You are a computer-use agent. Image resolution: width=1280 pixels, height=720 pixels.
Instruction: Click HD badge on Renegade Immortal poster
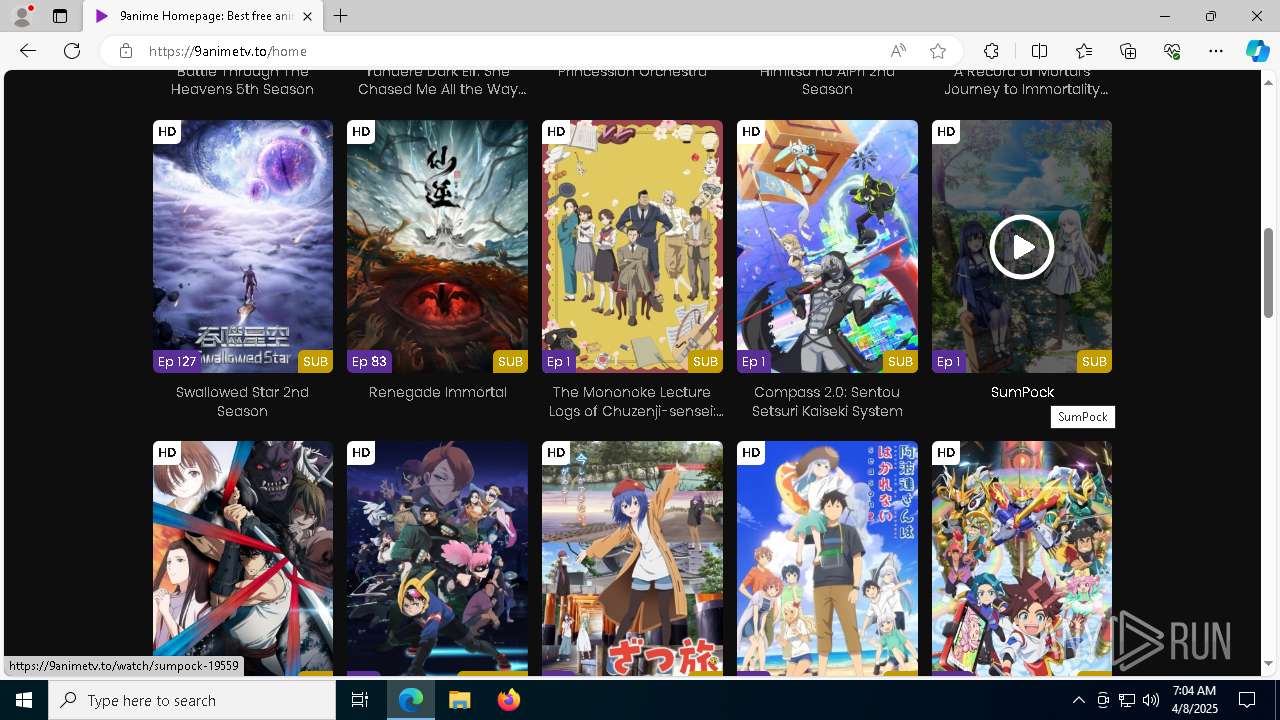pos(361,132)
